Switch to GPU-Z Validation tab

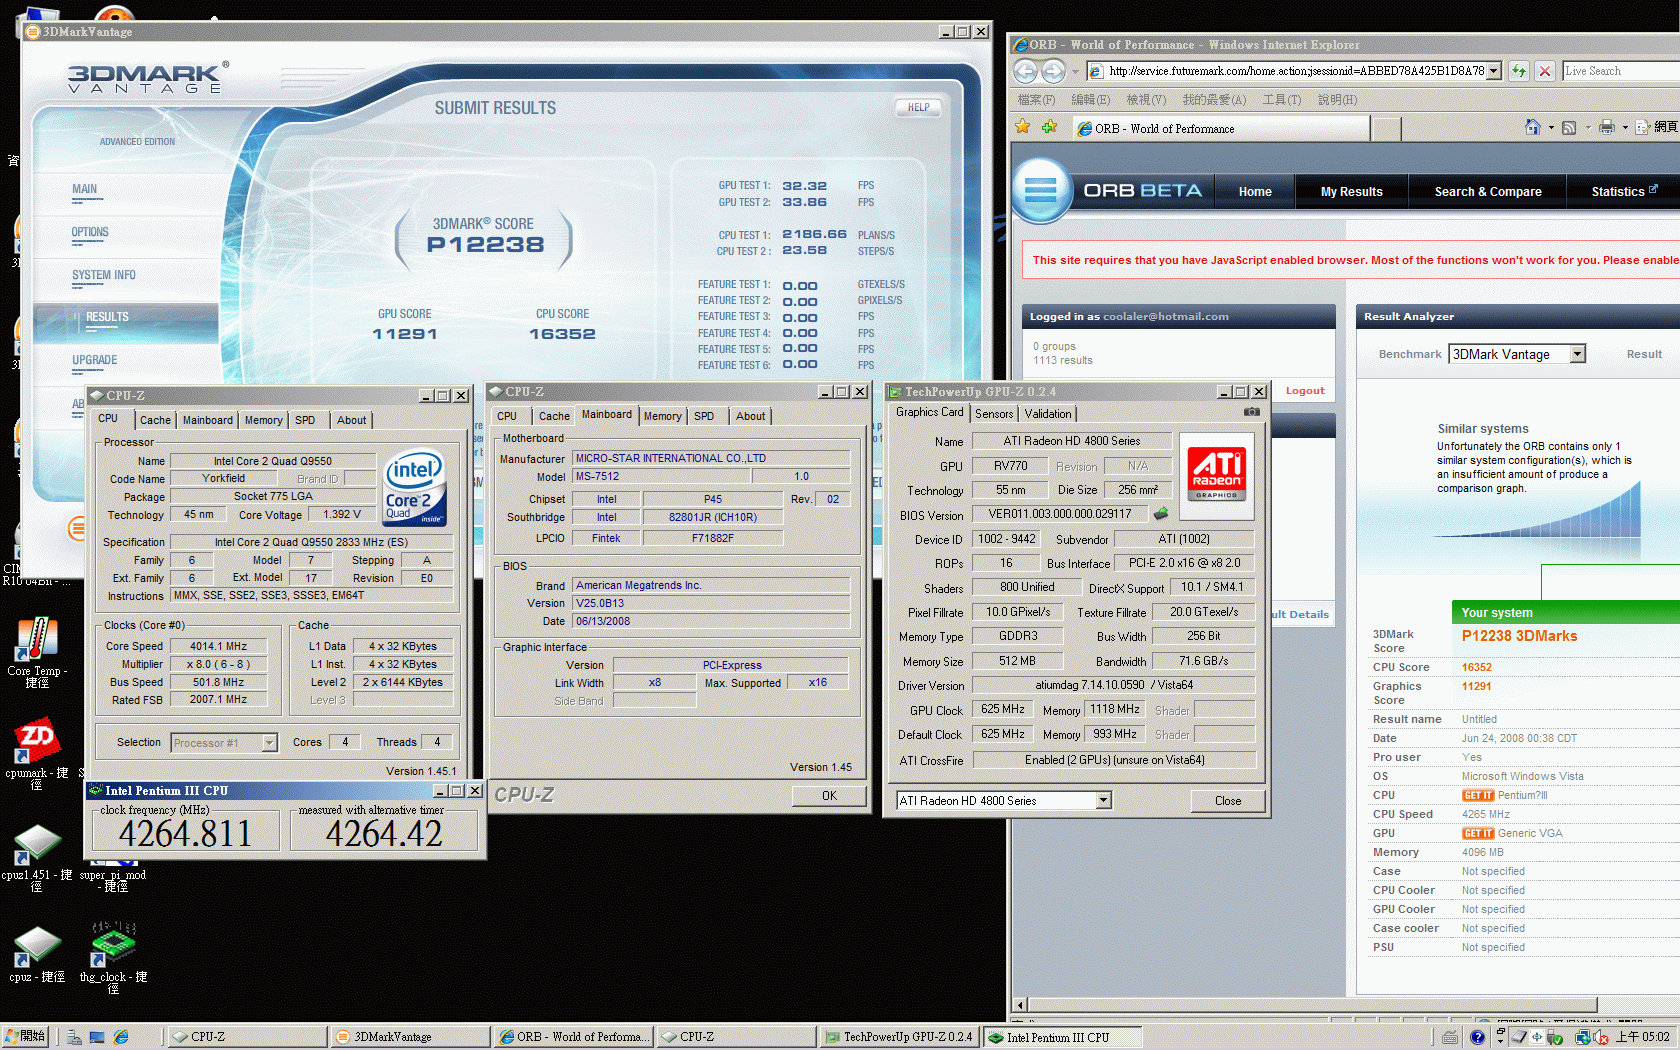point(1047,413)
